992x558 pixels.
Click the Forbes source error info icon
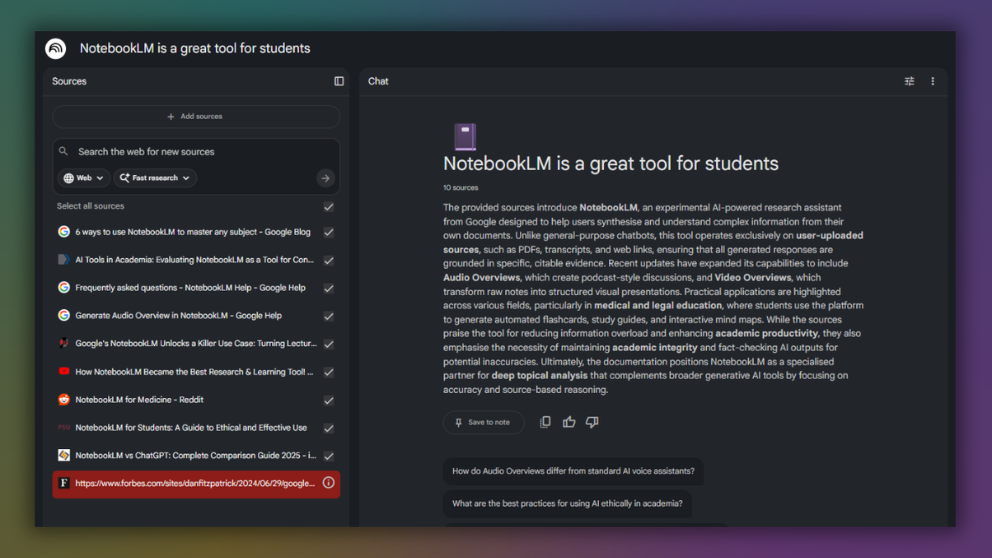(x=328, y=483)
